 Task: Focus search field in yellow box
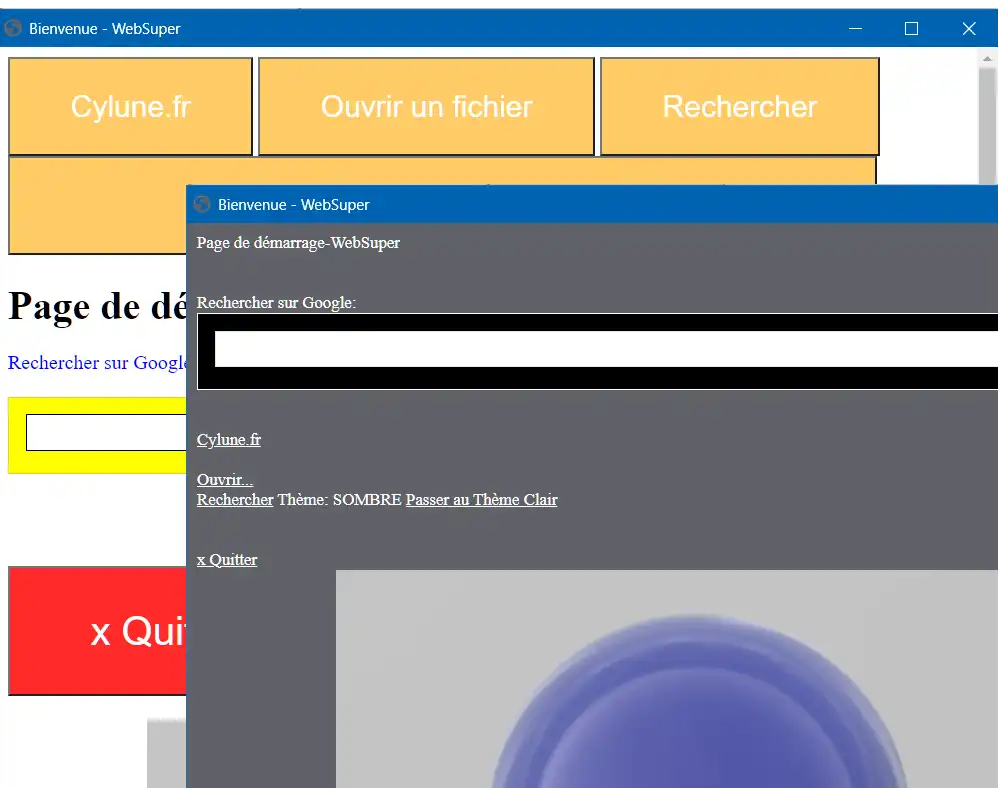click(x=106, y=432)
